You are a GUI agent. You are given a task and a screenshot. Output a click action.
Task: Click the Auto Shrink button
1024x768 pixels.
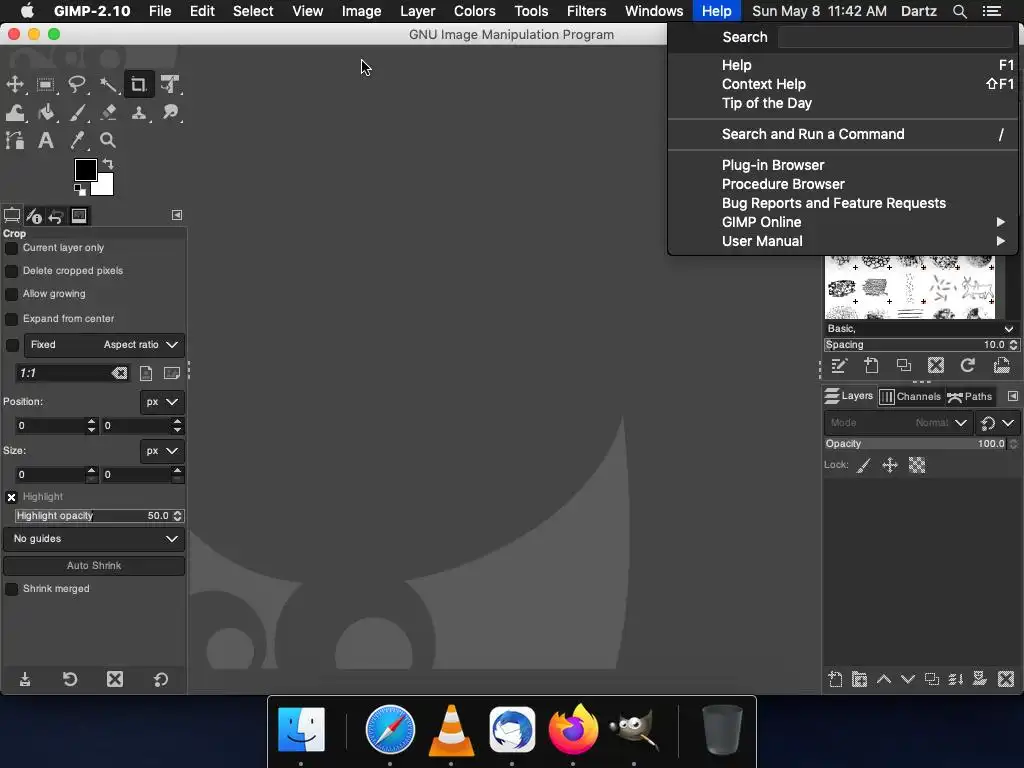[94, 566]
